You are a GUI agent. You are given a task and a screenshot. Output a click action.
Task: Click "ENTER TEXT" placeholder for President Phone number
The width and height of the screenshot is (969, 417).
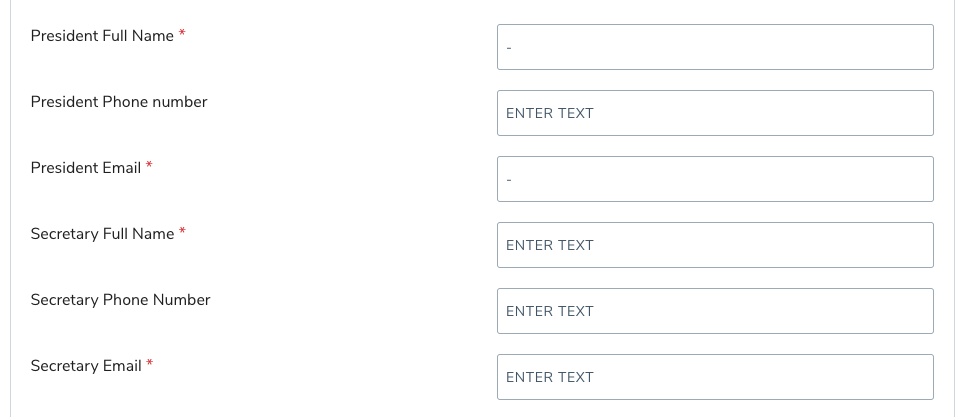click(549, 113)
